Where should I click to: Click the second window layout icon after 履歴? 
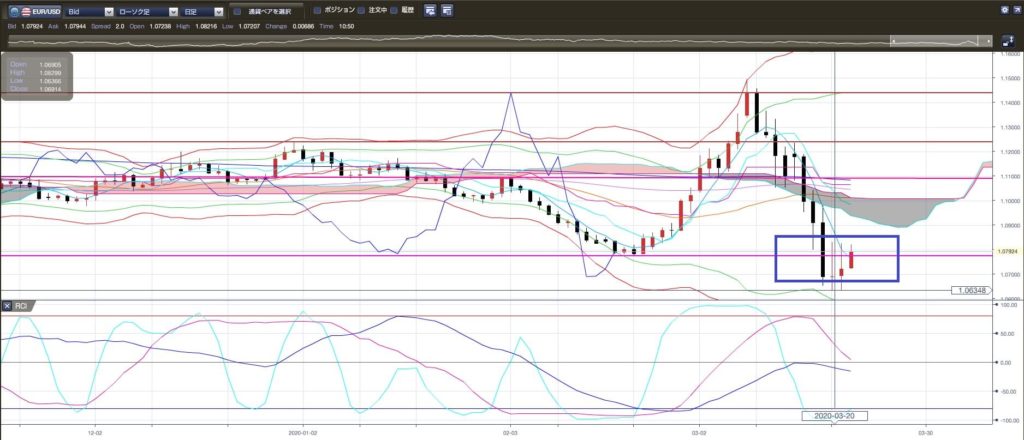pos(447,10)
